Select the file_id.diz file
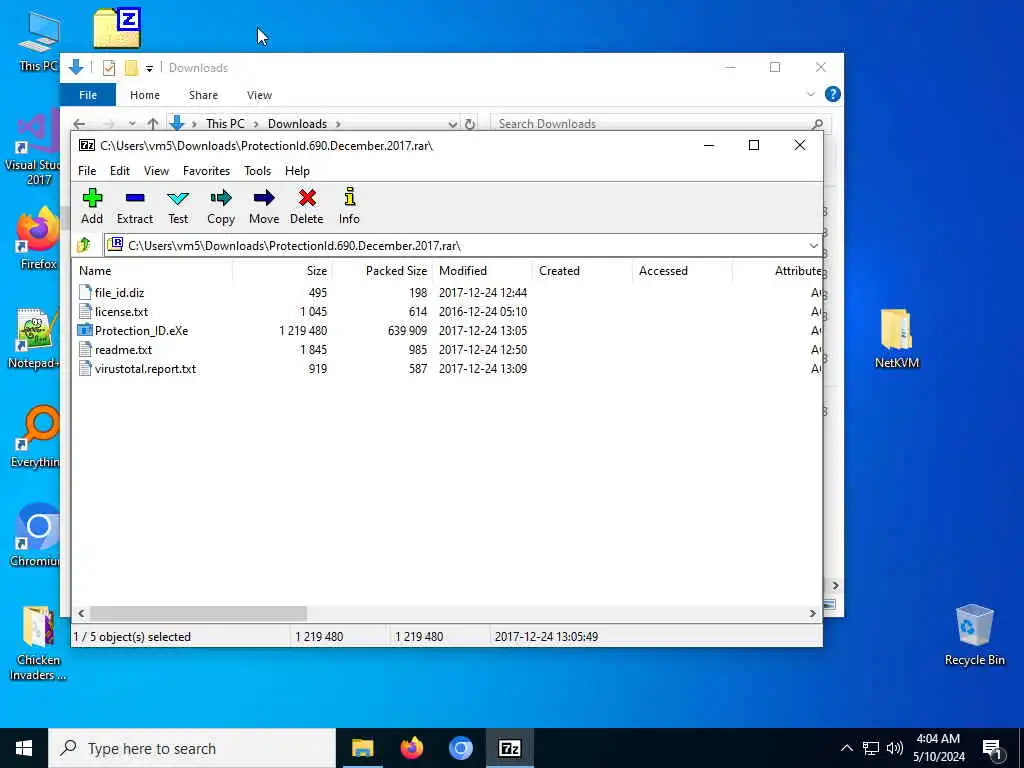The height and width of the screenshot is (768, 1024). [x=119, y=293]
